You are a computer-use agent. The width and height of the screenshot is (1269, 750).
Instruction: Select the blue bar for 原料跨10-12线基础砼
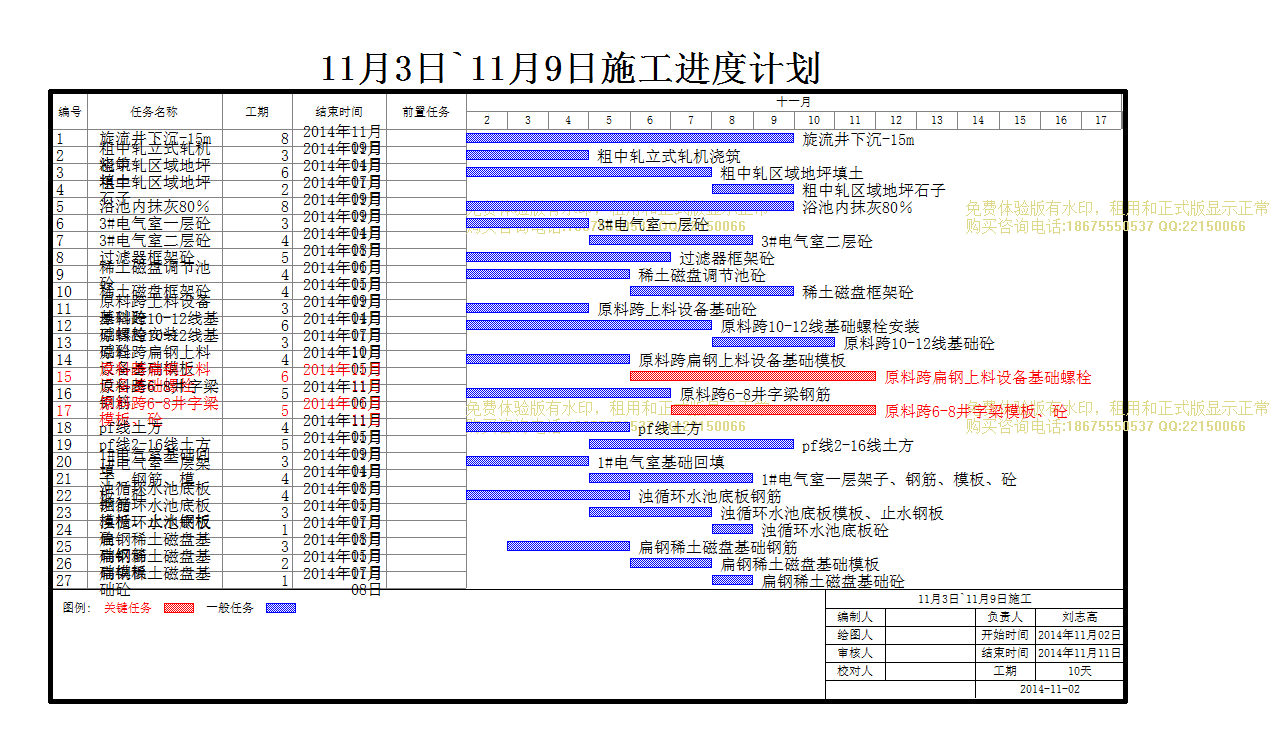click(x=773, y=342)
